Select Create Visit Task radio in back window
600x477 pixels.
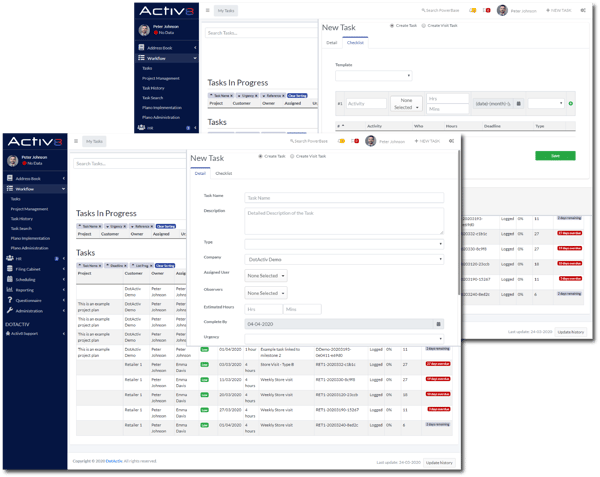424,26
